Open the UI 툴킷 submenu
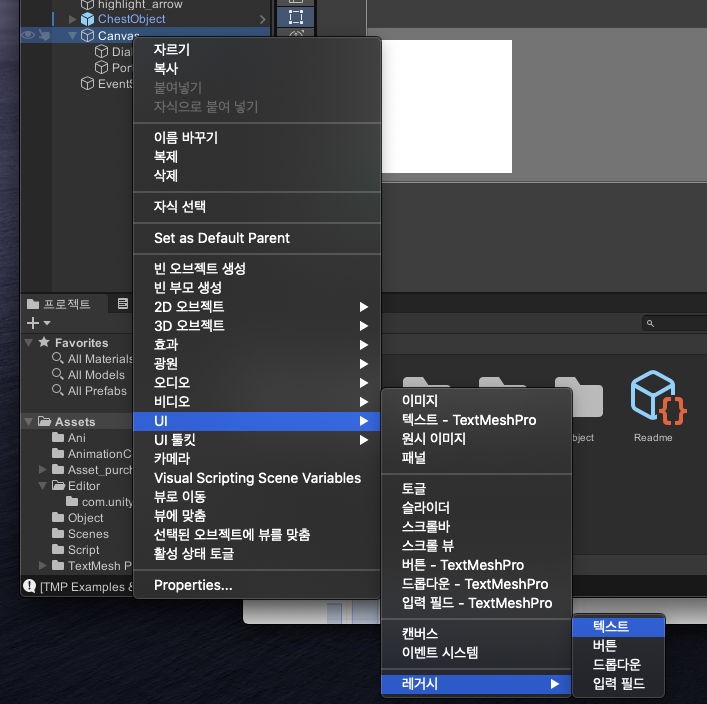Image resolution: width=707 pixels, height=704 pixels. [257, 440]
